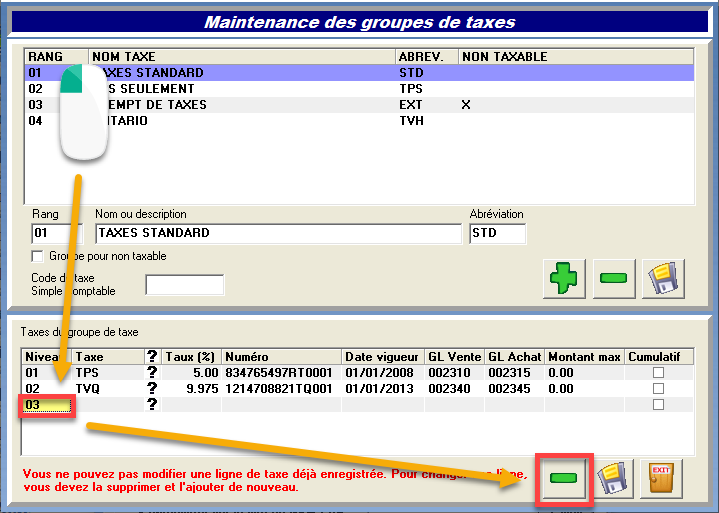The width and height of the screenshot is (719, 513).
Task: Click GL Vente cell 002340
Action: (x=454, y=388)
